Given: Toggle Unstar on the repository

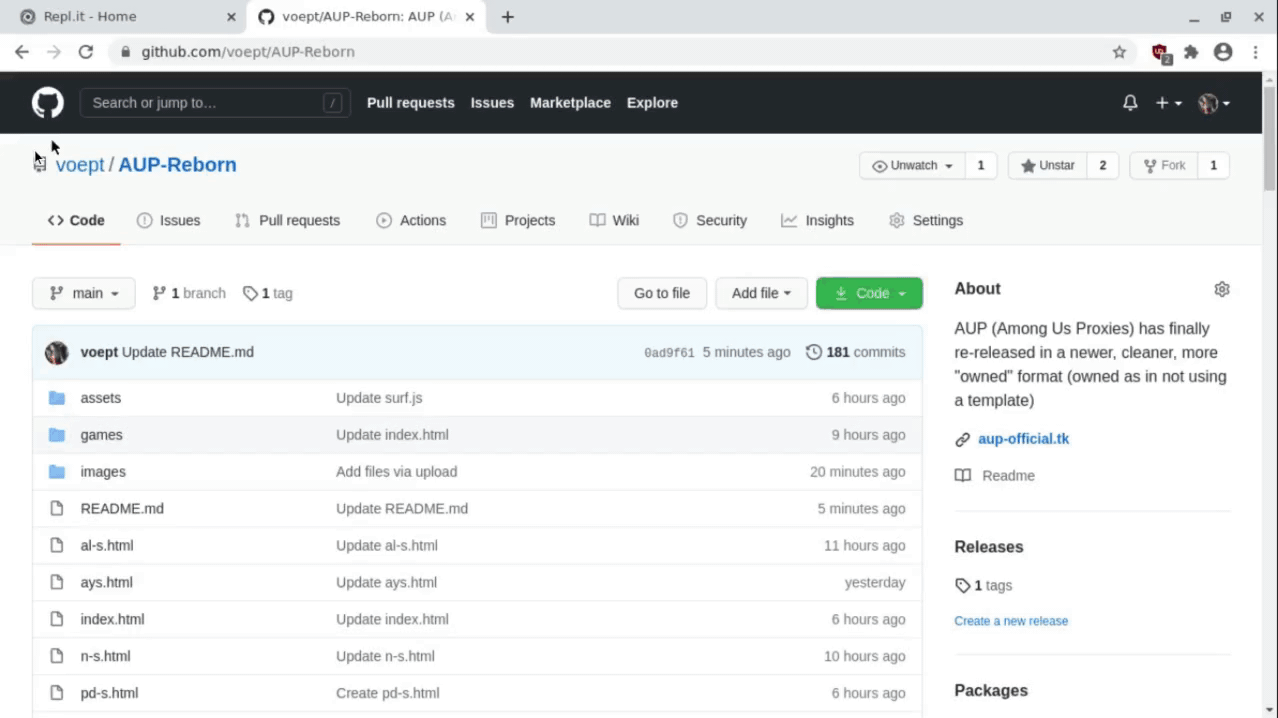Looking at the screenshot, I should click(x=1048, y=166).
